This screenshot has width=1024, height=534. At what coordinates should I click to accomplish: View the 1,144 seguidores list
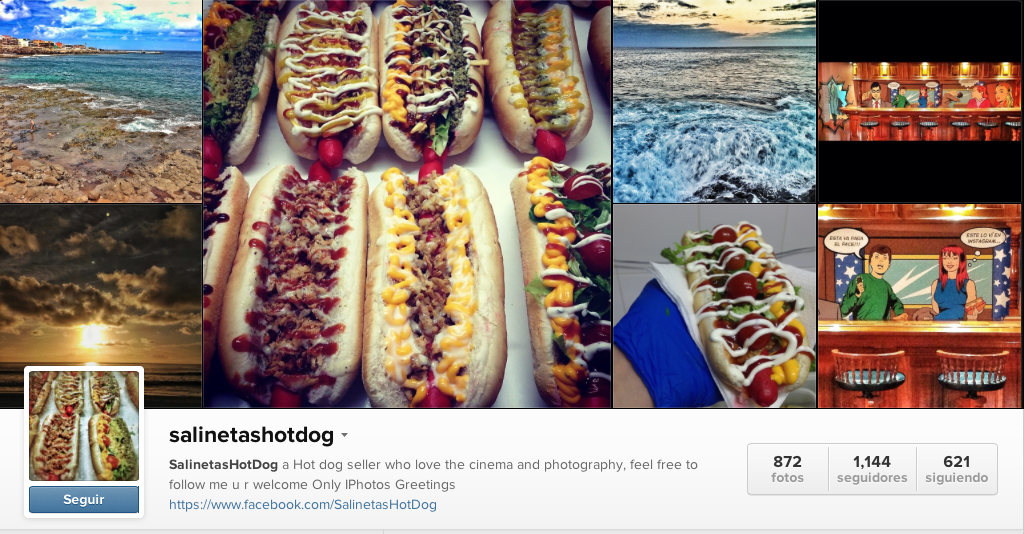coord(872,469)
